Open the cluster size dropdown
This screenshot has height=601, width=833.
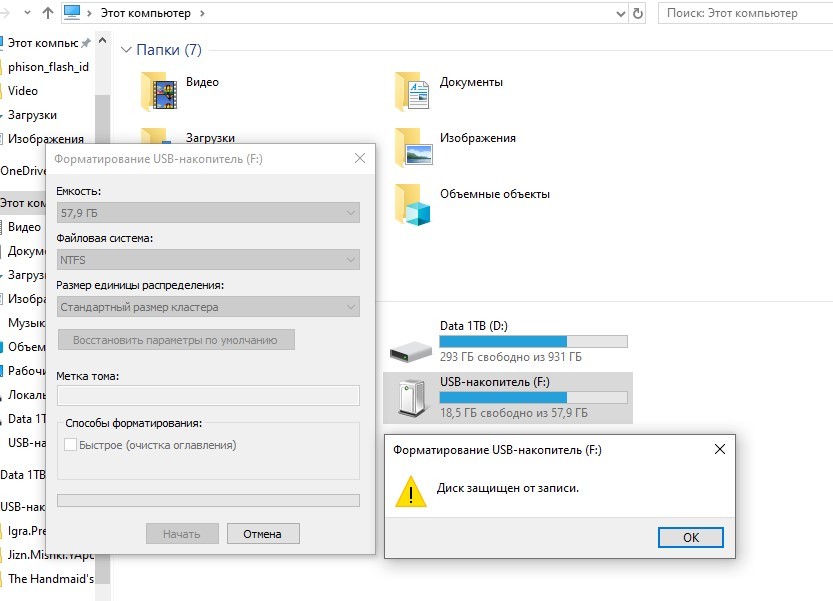point(208,307)
